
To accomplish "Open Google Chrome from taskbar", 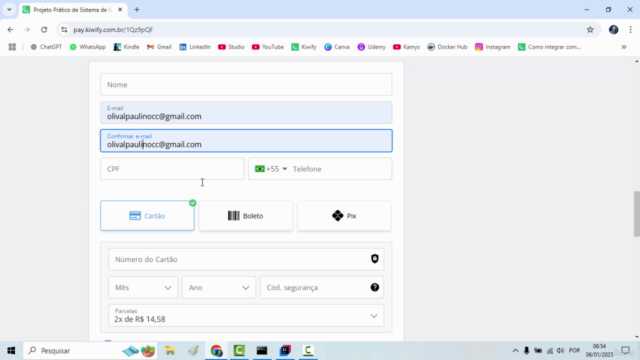I will pos(216,351).
